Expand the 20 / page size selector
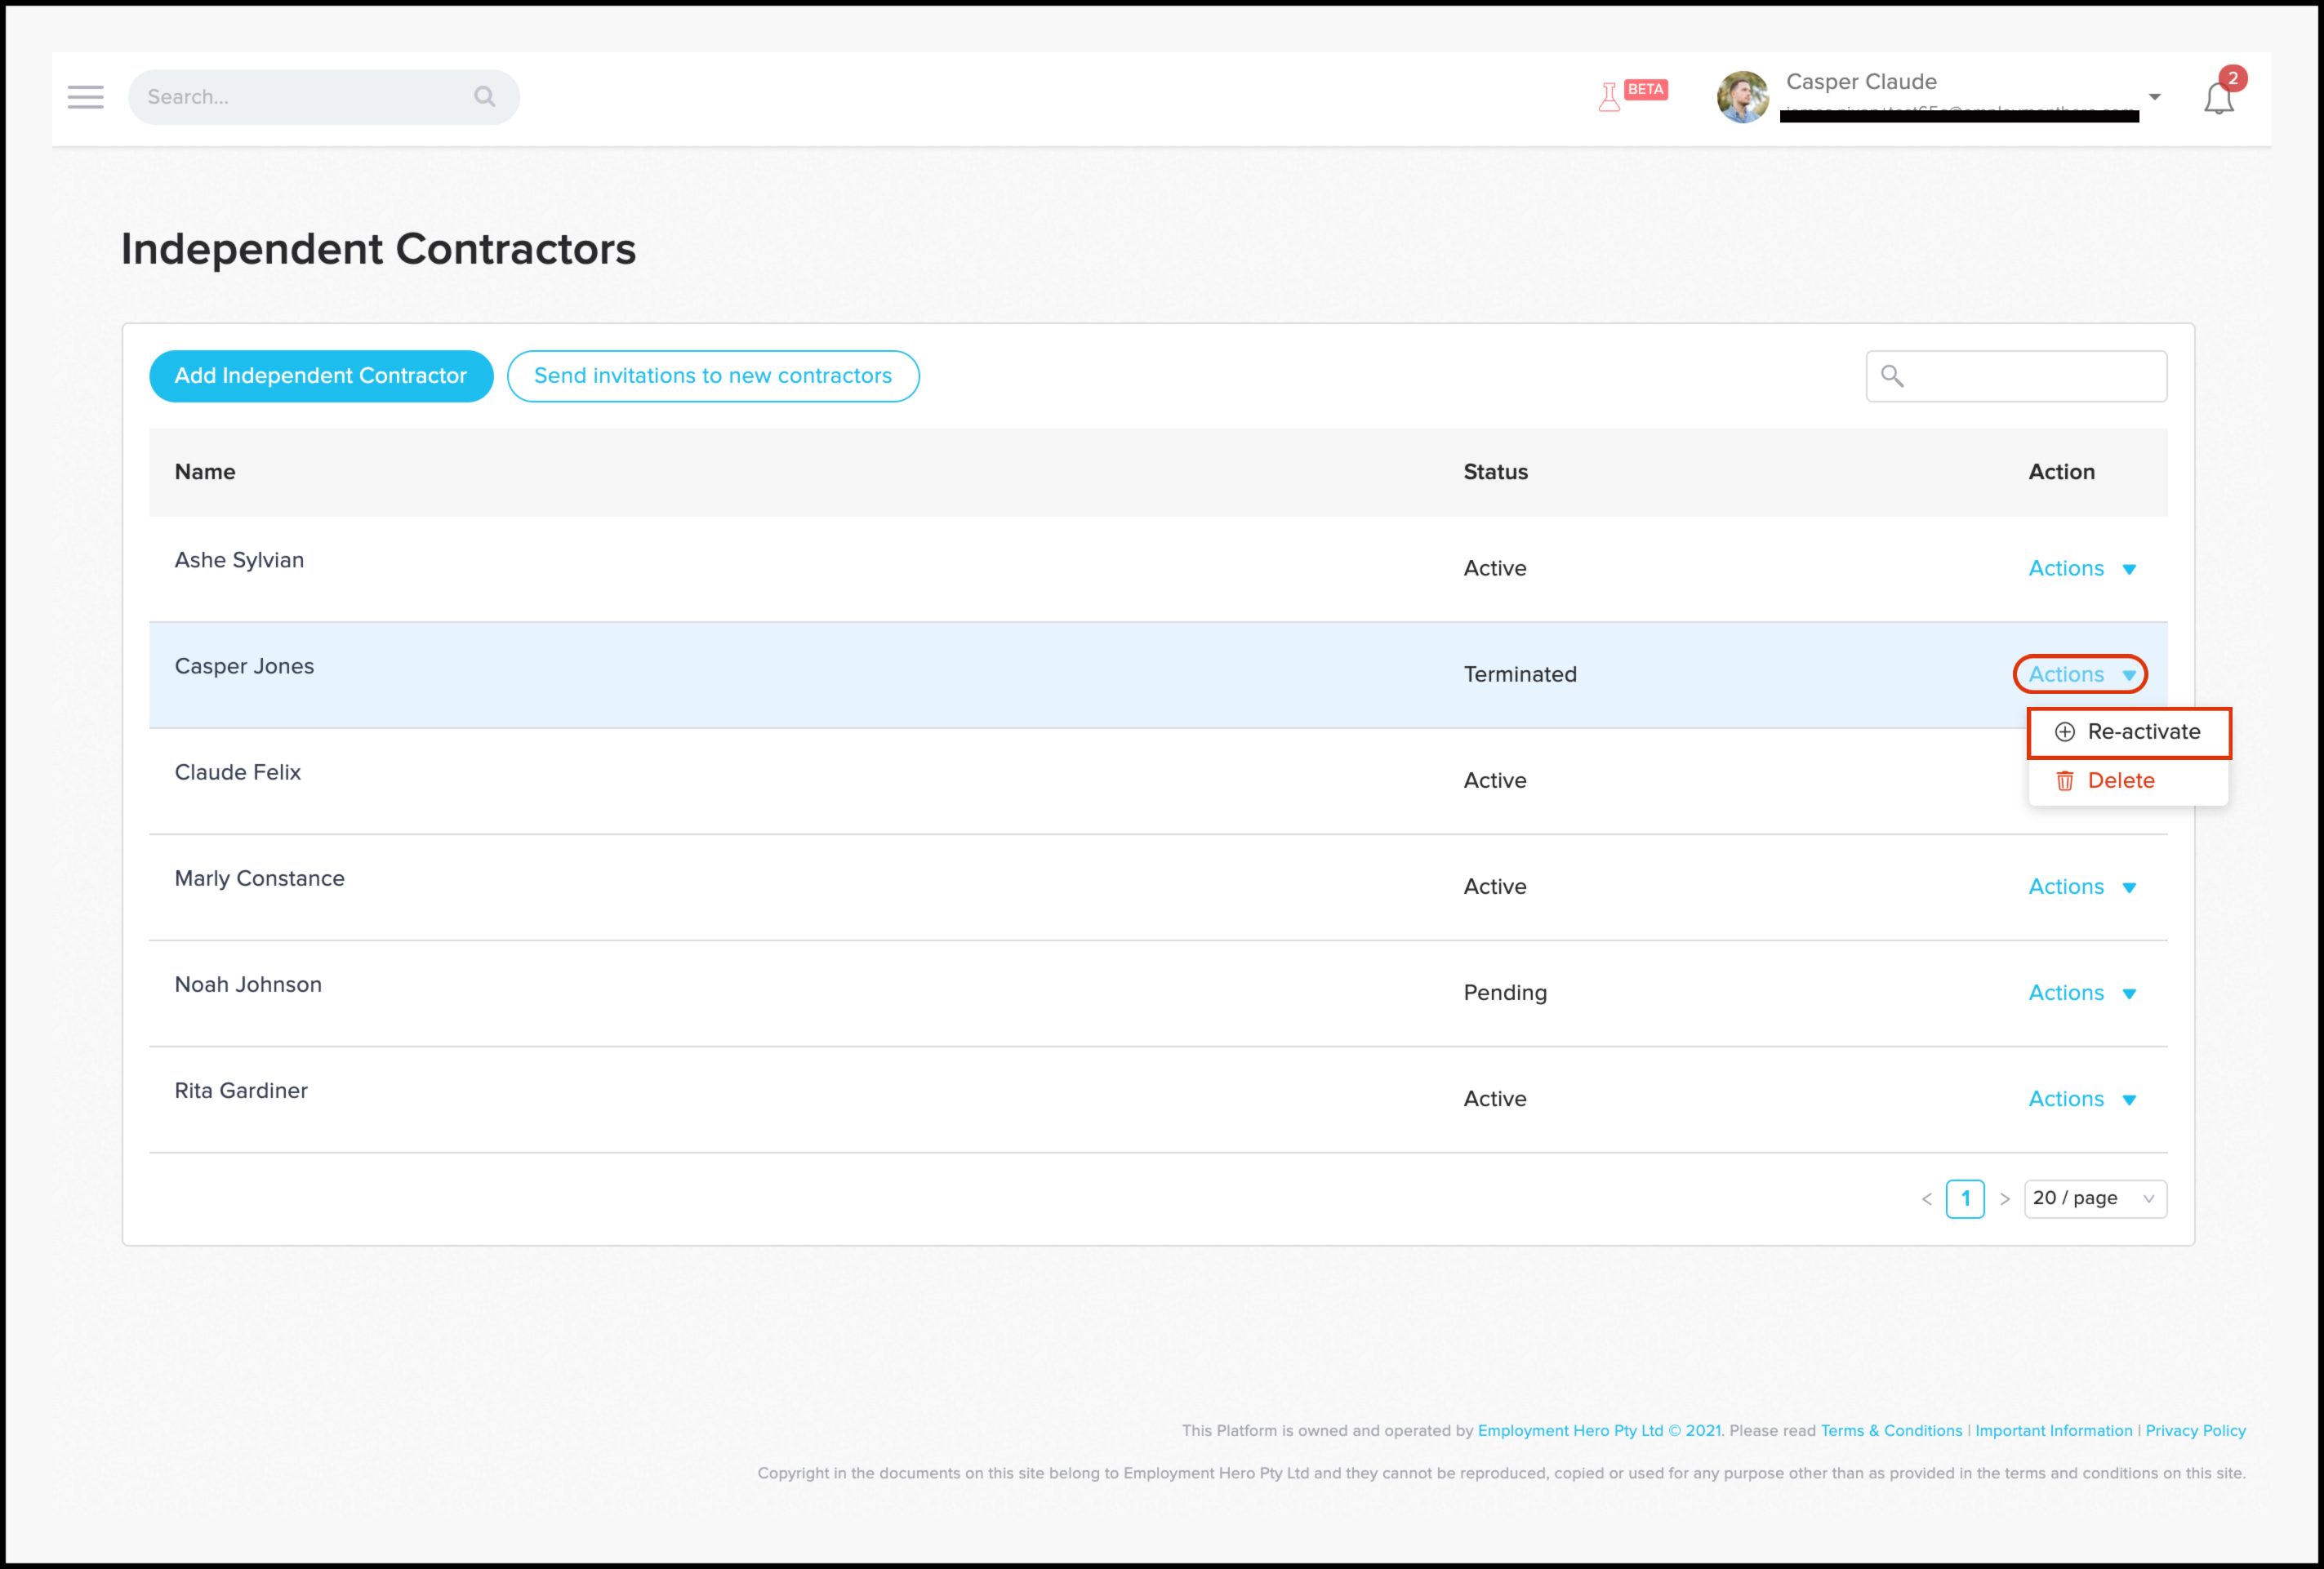2324x1569 pixels. pos(2094,1199)
